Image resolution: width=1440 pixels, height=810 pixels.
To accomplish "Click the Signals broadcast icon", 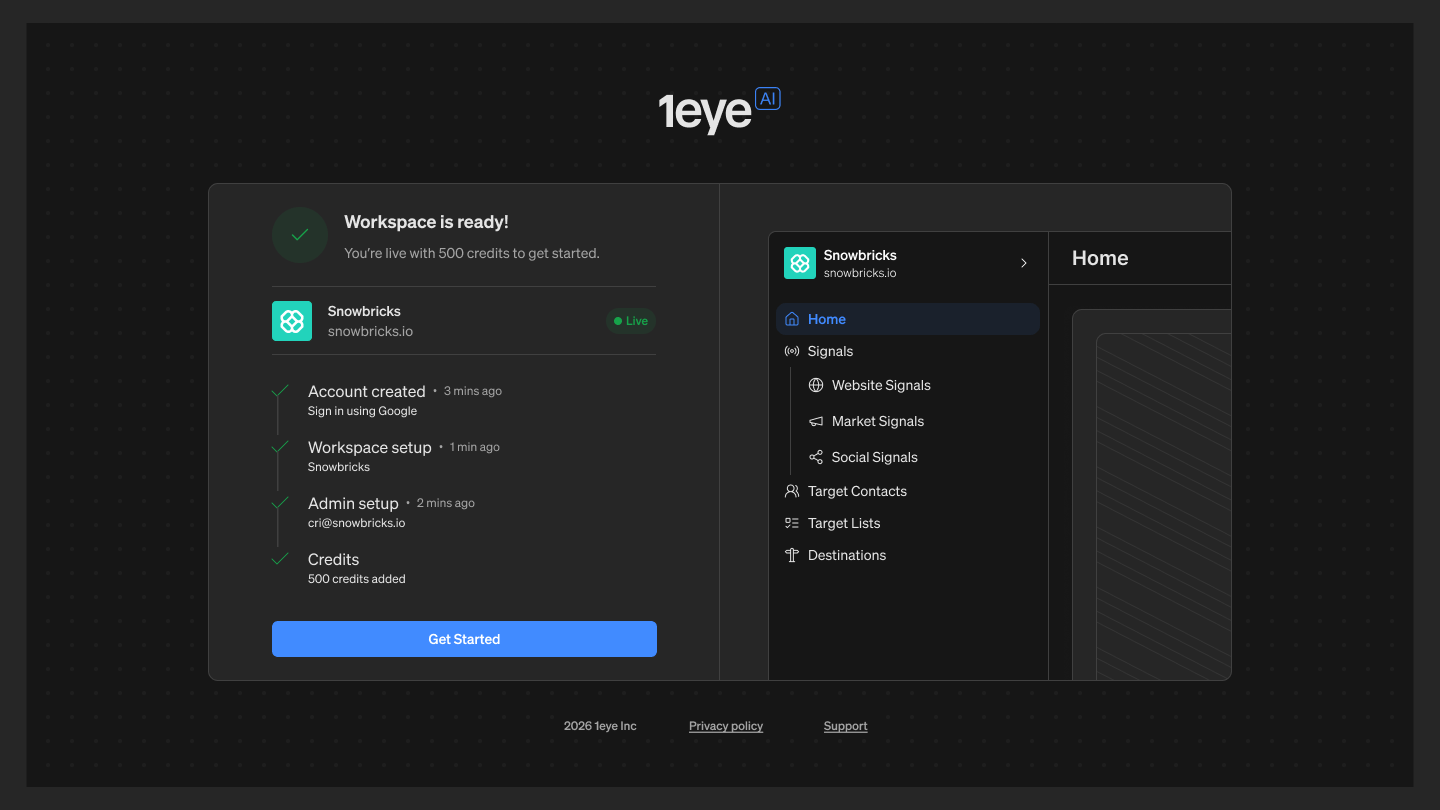I will click(x=792, y=351).
